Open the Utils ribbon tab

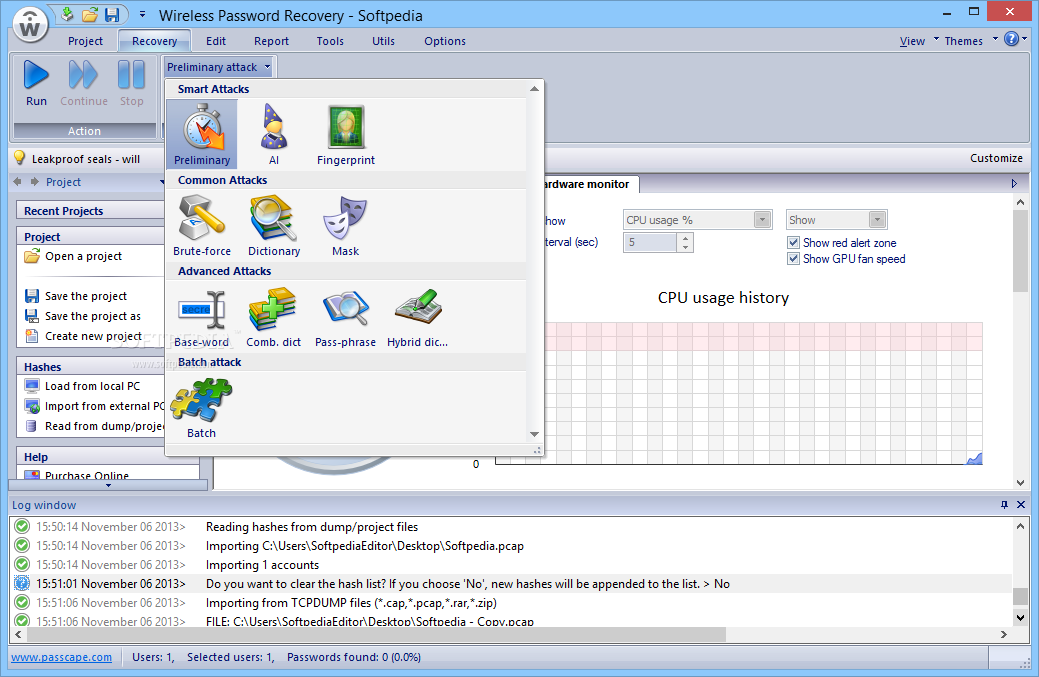pos(384,41)
